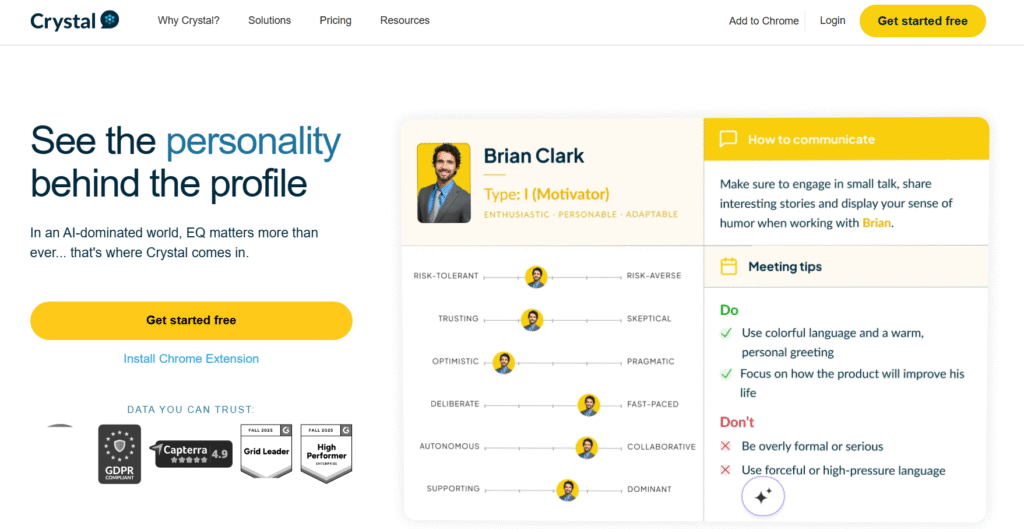Click the Supporting–Dominant slider marker
The image size is (1024, 529).
click(568, 489)
